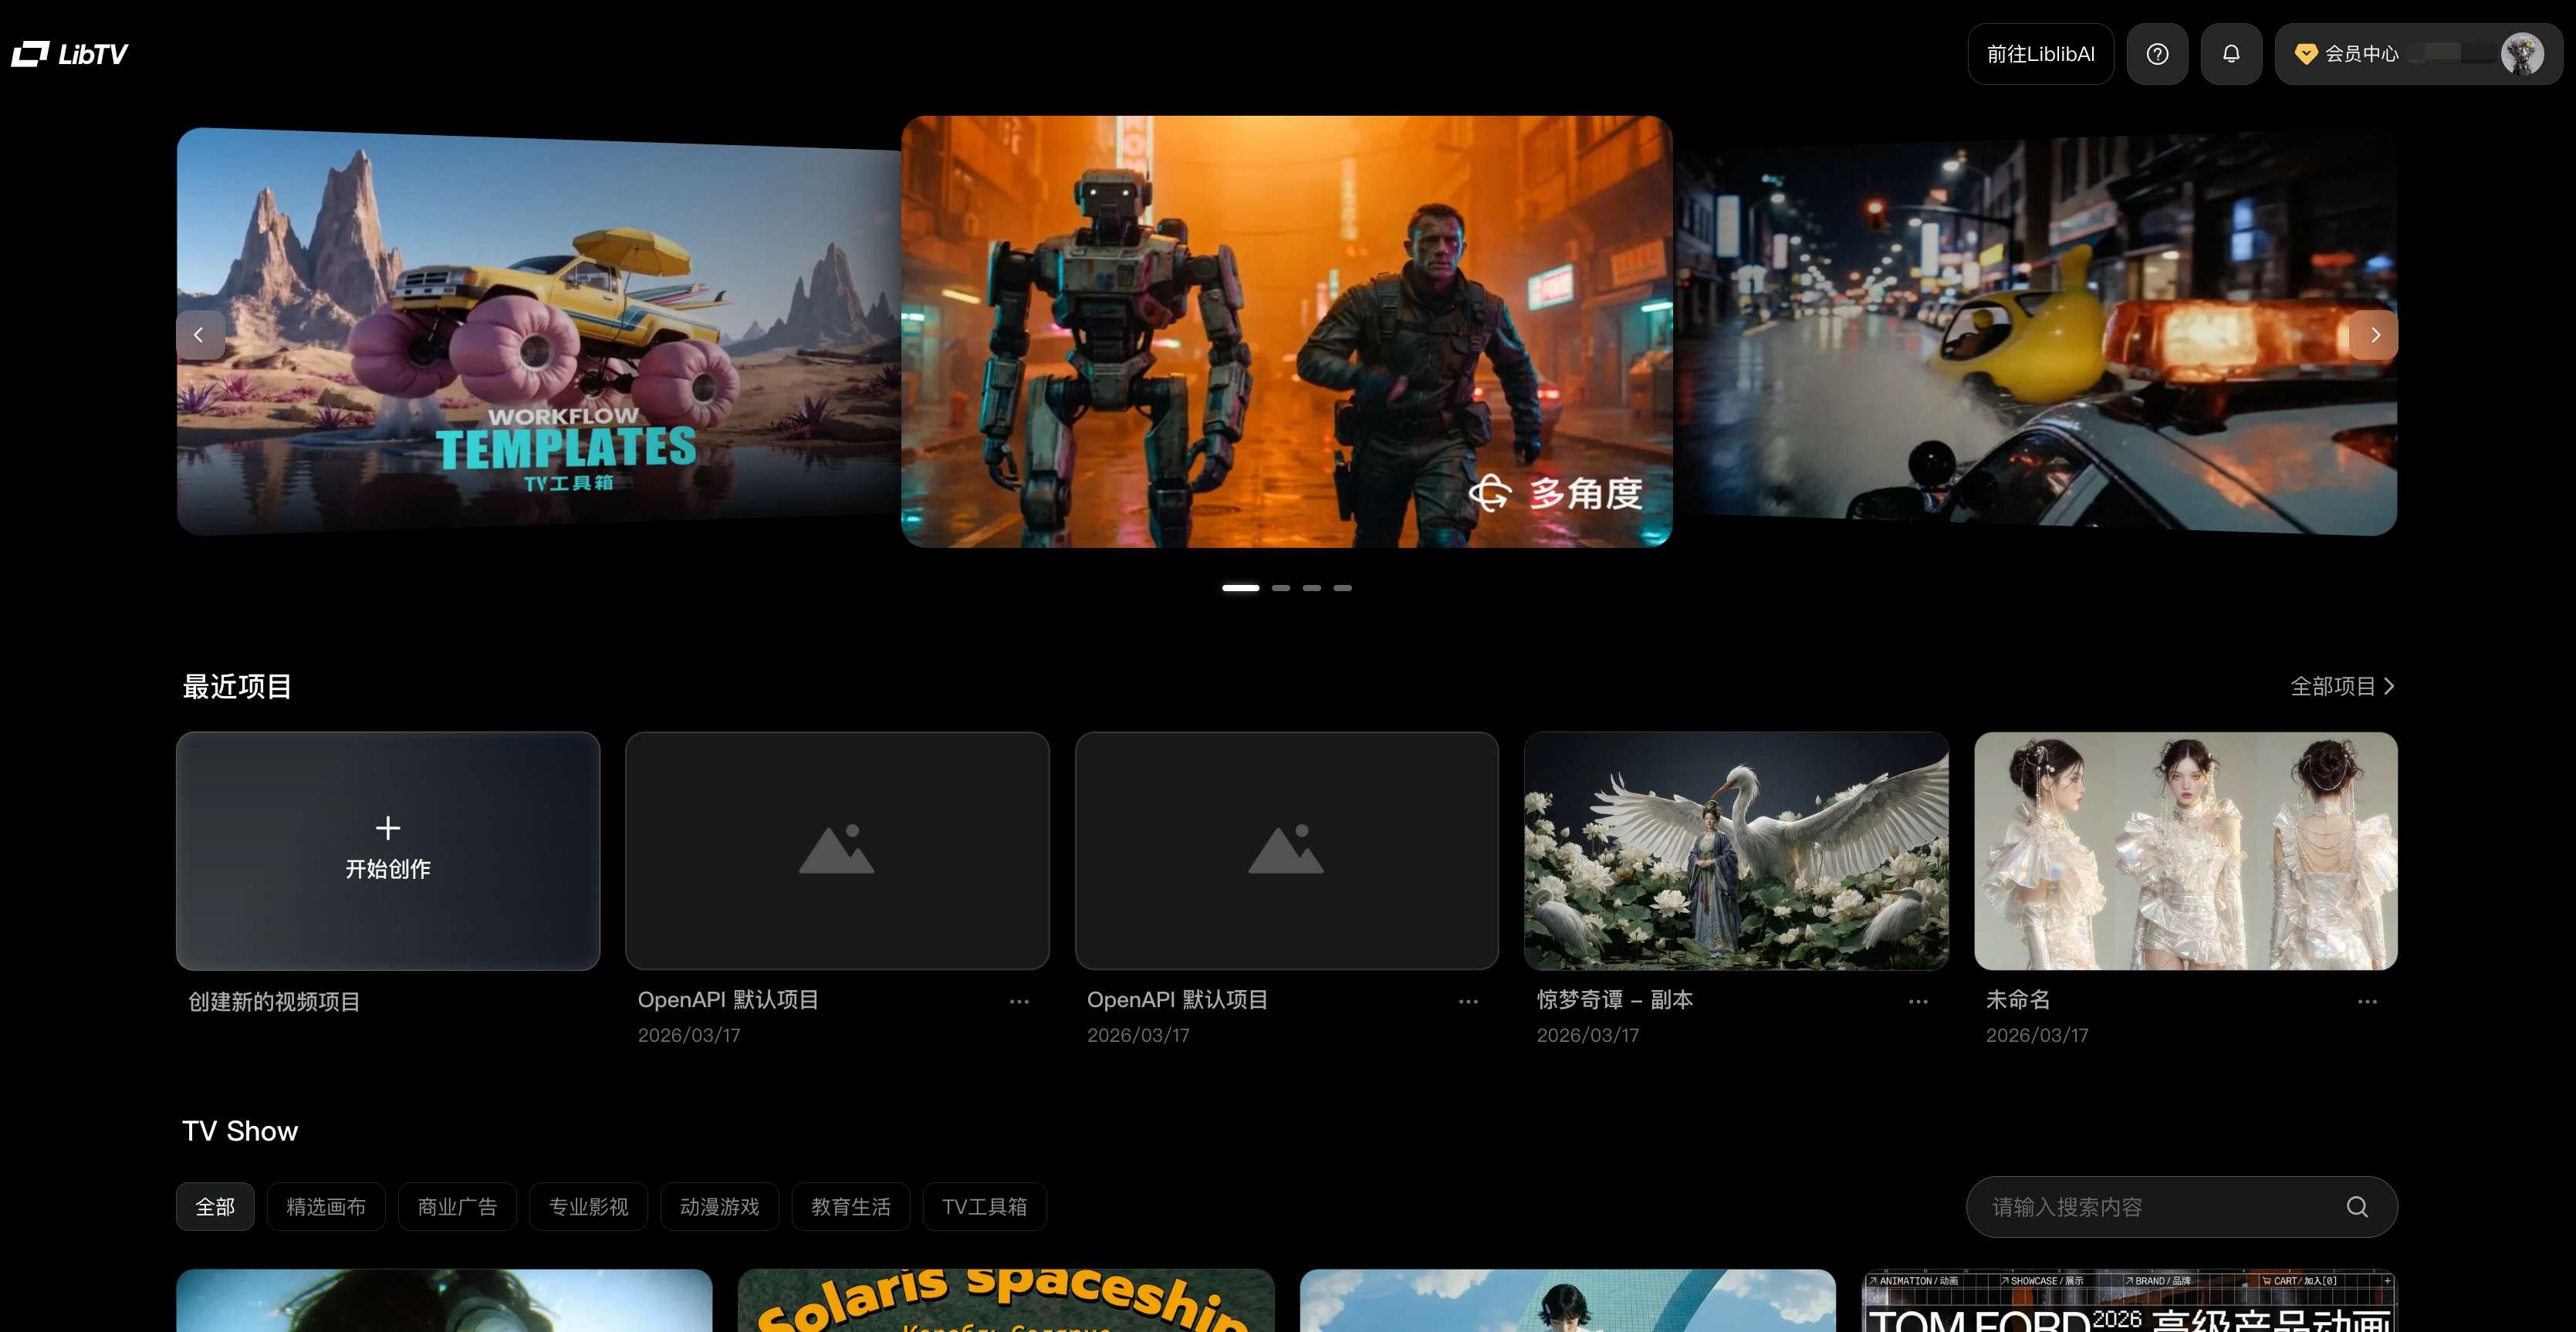Open more options for 未命名 project
Screen dimensions: 2576x1332
coord(2367,1002)
